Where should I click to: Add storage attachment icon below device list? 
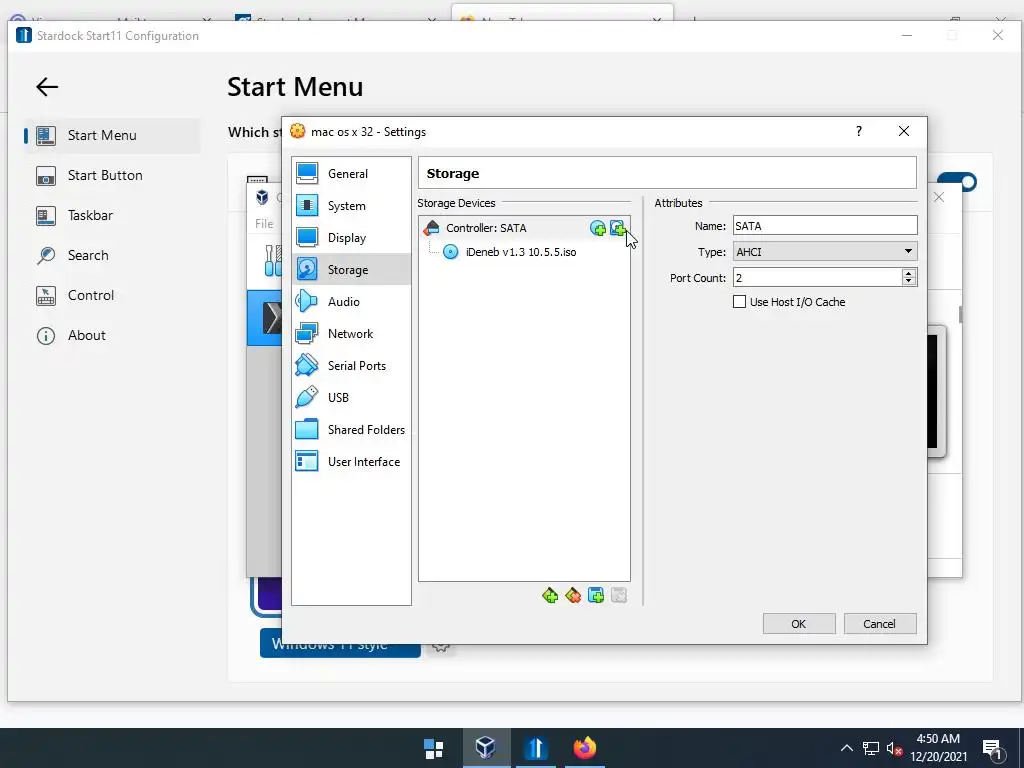pos(596,595)
